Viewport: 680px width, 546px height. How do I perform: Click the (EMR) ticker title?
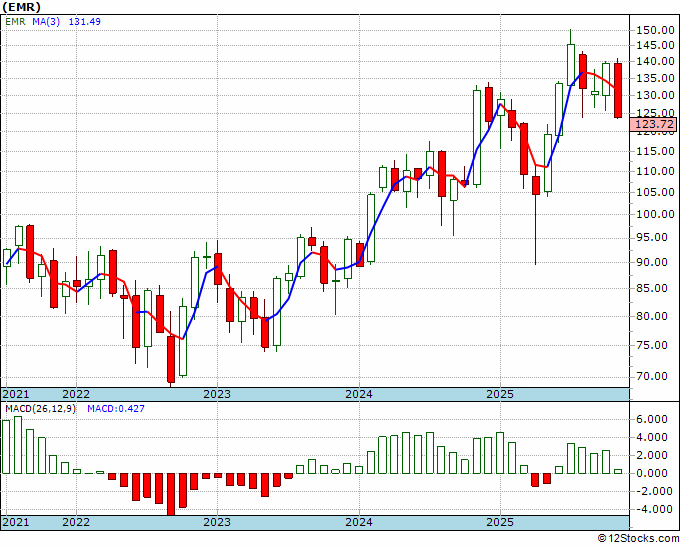coord(21,7)
